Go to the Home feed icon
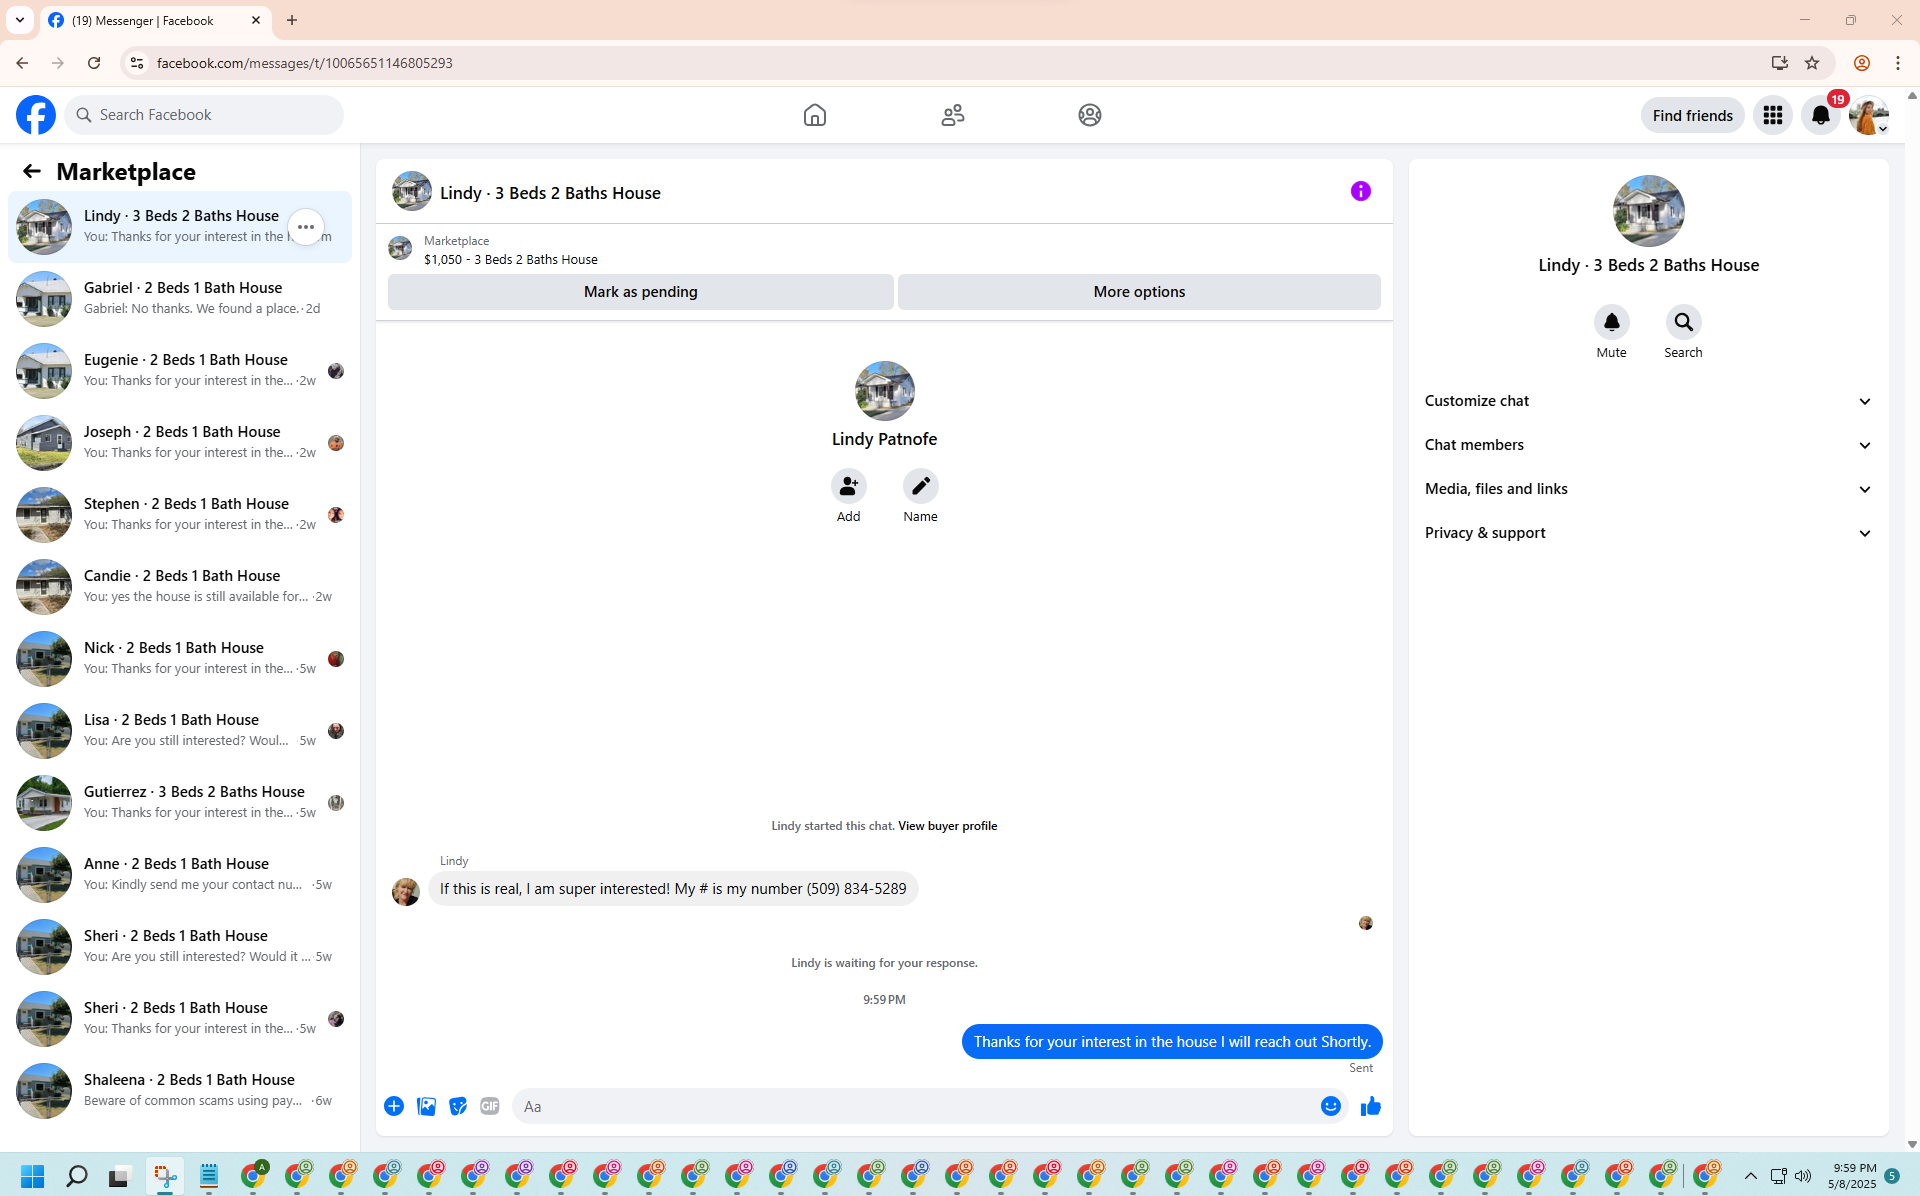 pyautogui.click(x=815, y=115)
